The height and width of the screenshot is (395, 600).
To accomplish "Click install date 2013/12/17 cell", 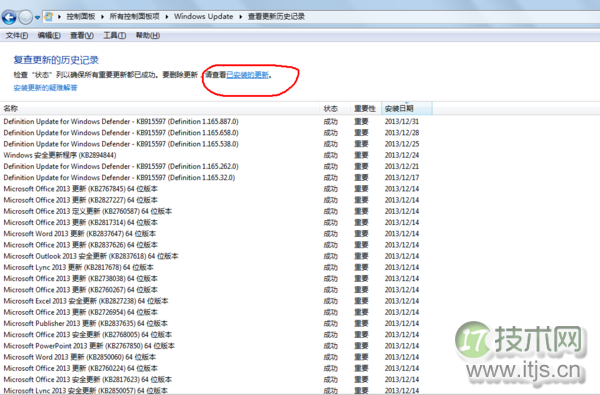I will (402, 178).
